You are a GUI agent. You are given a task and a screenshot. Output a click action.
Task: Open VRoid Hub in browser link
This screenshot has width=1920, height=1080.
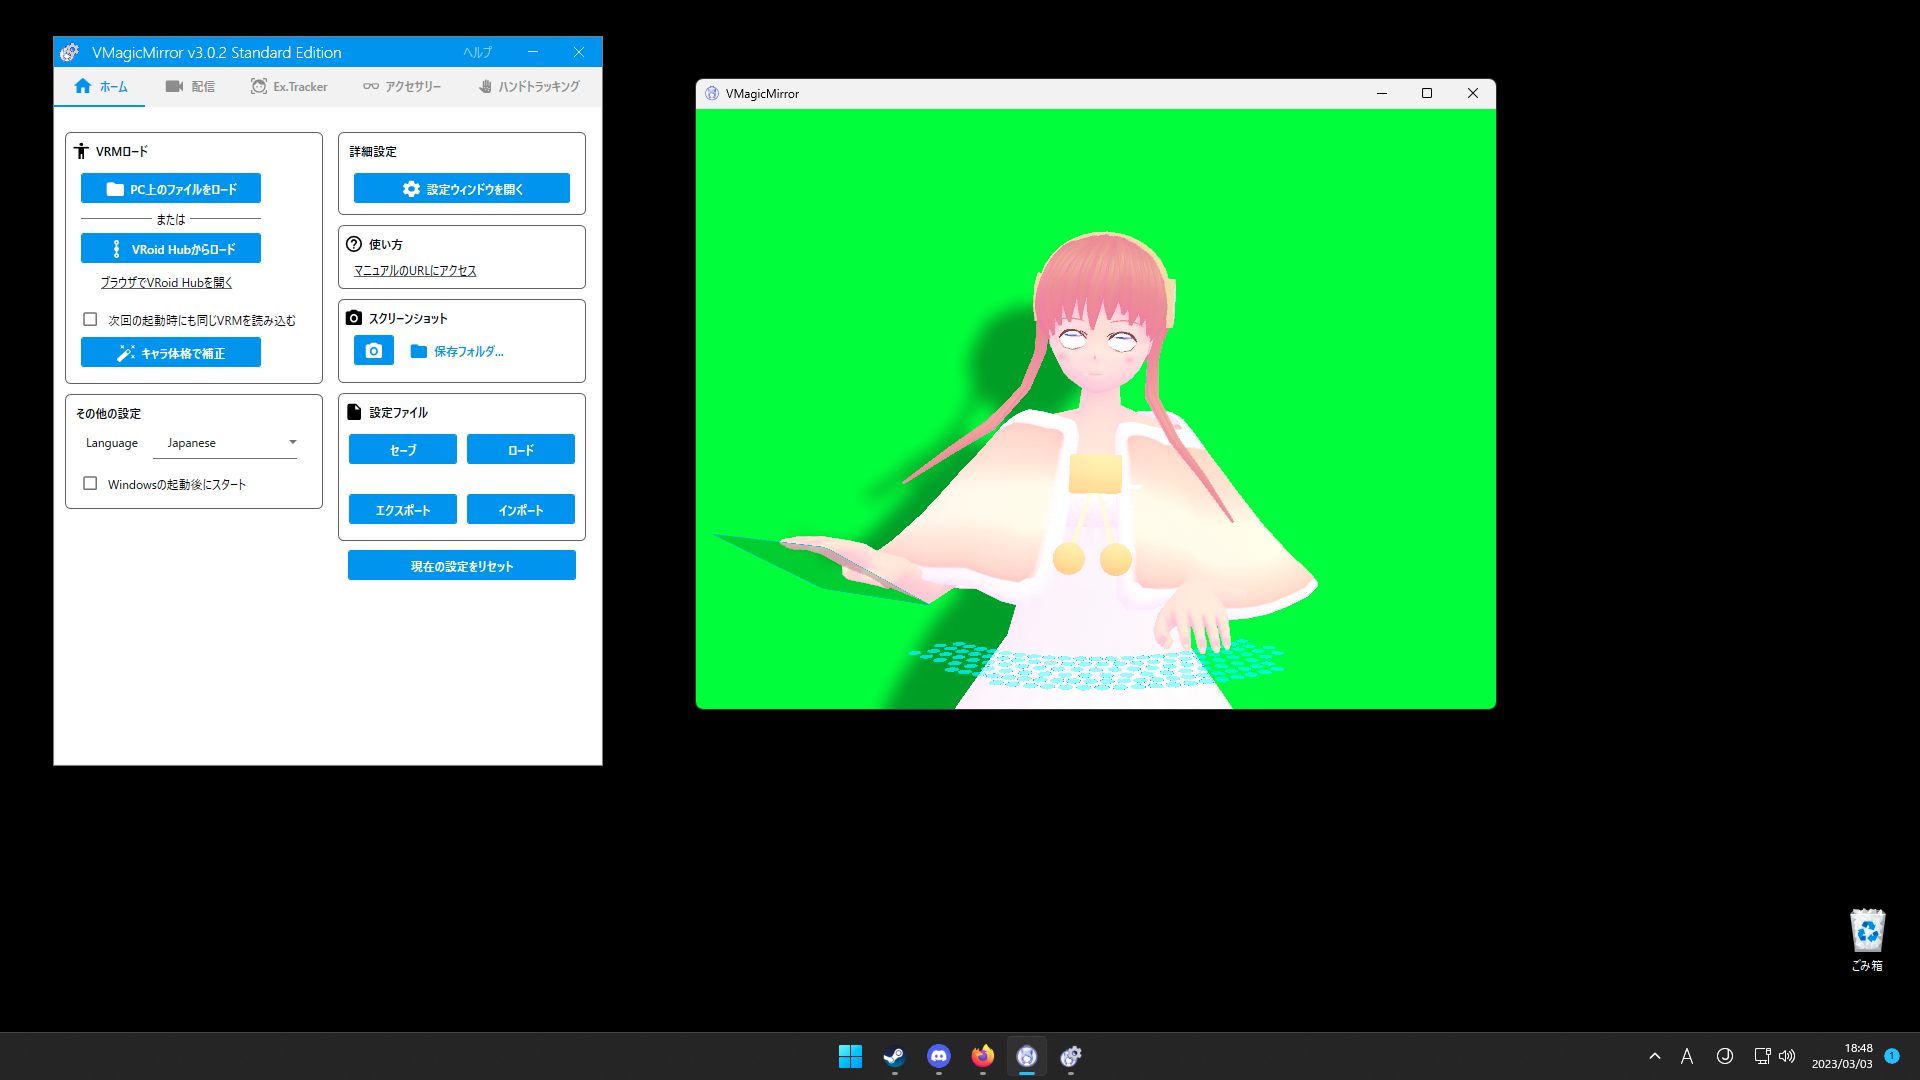[x=165, y=282]
